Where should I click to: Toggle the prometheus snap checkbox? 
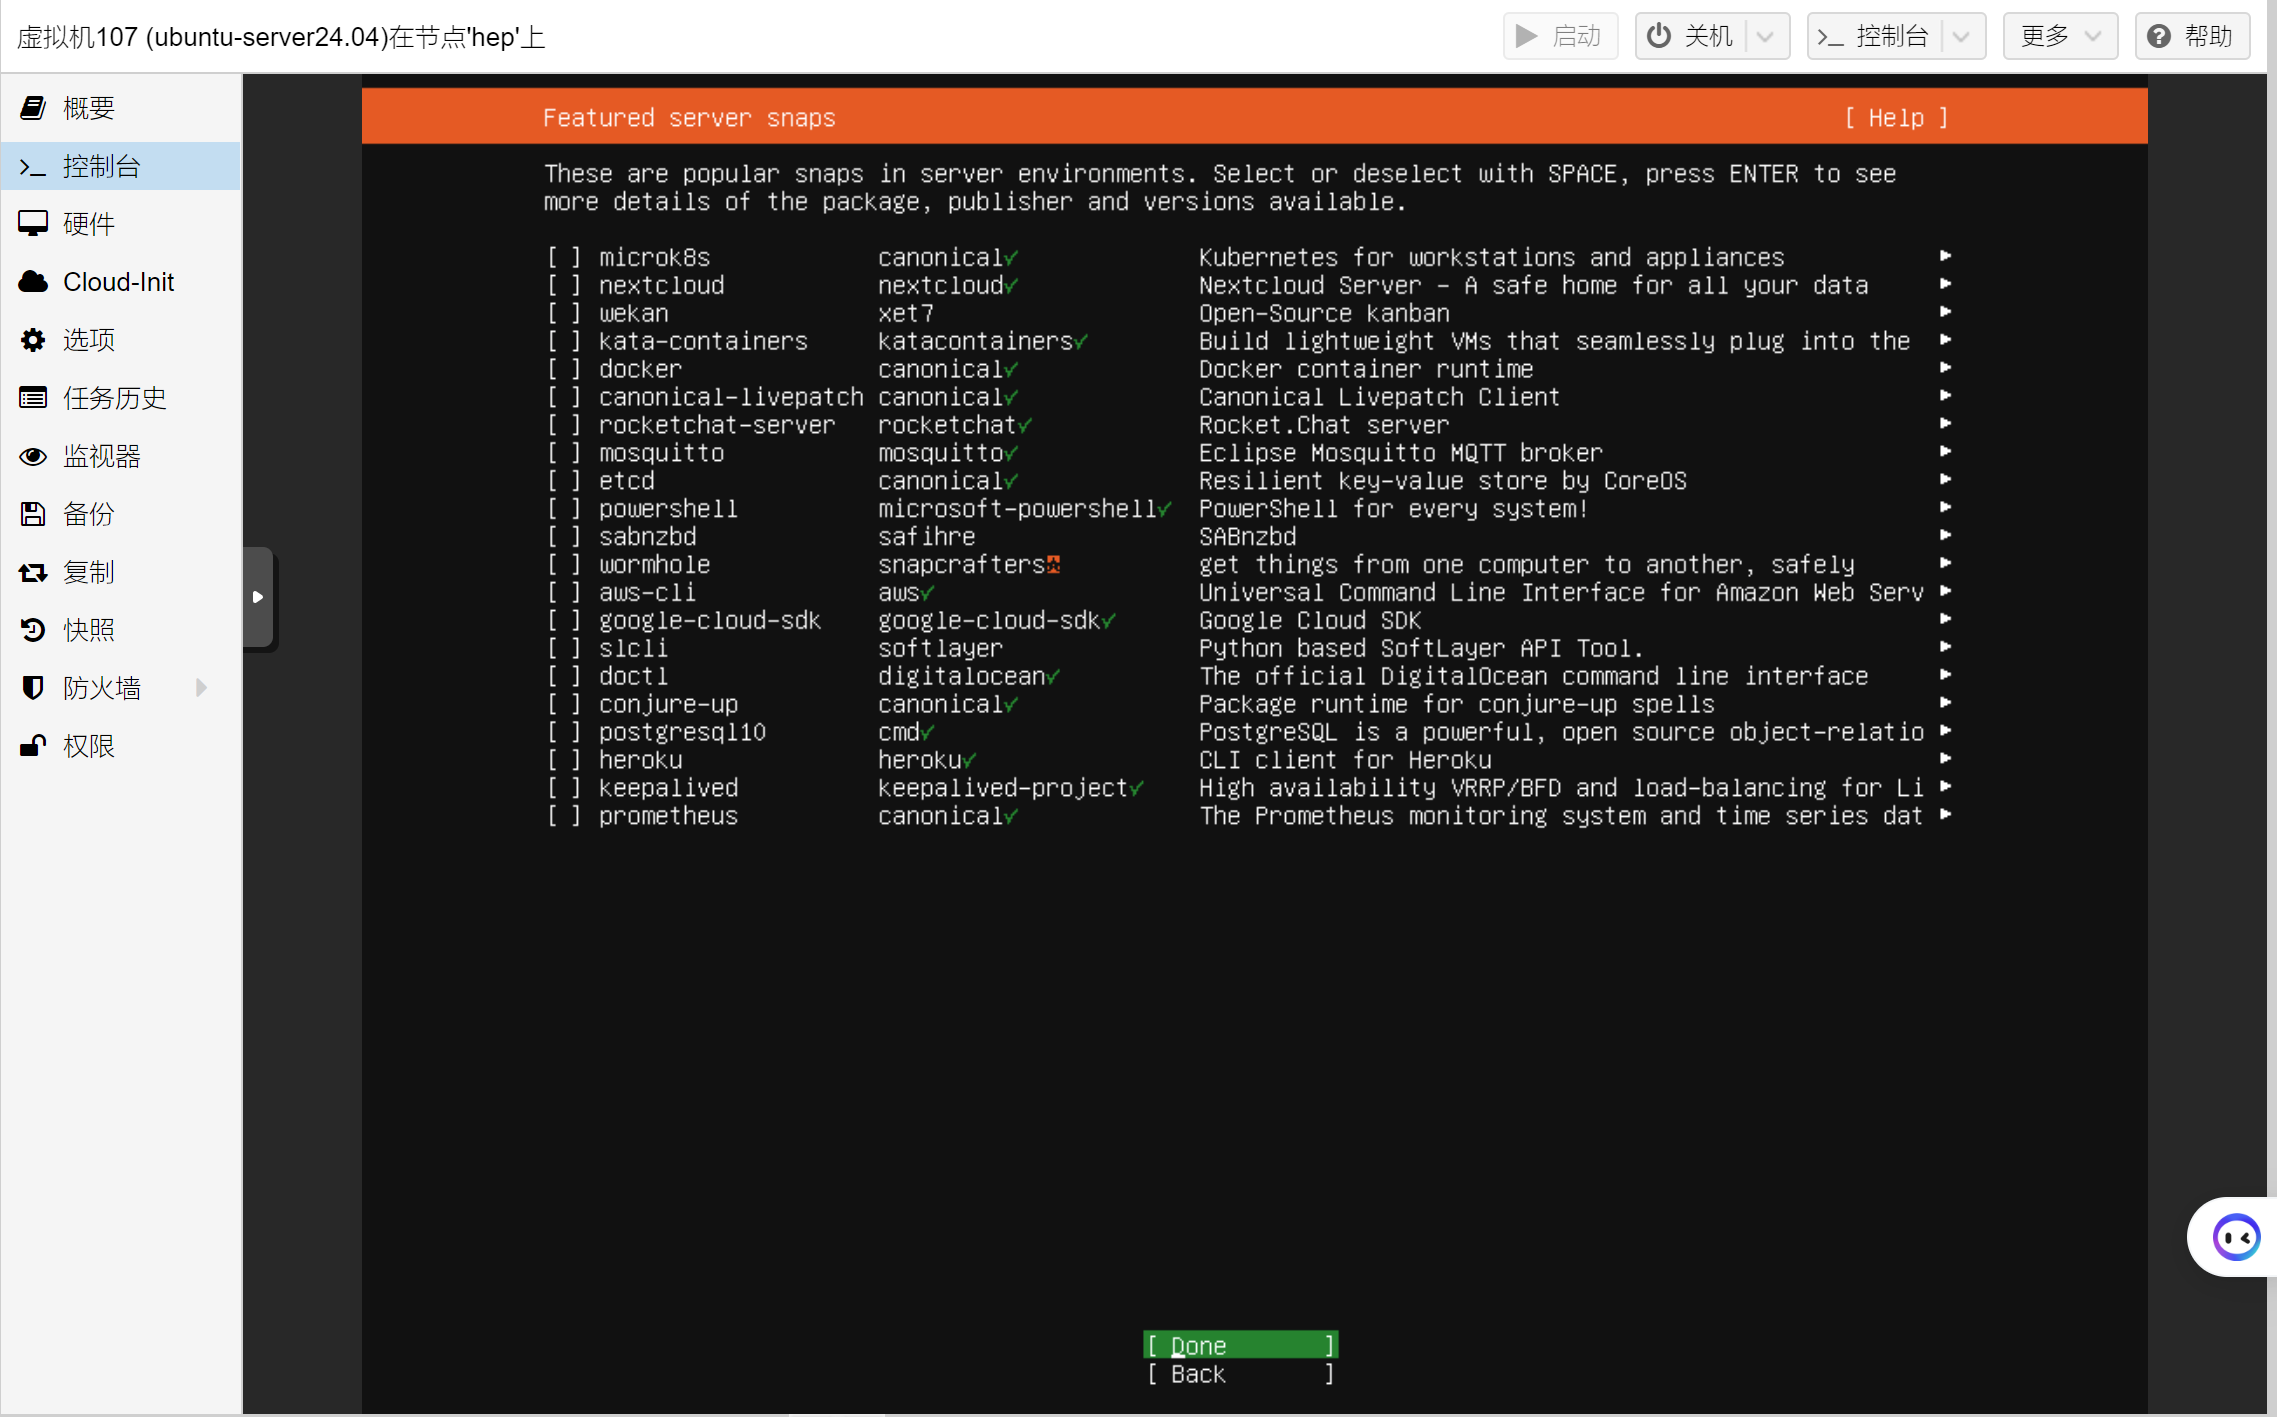click(x=564, y=816)
